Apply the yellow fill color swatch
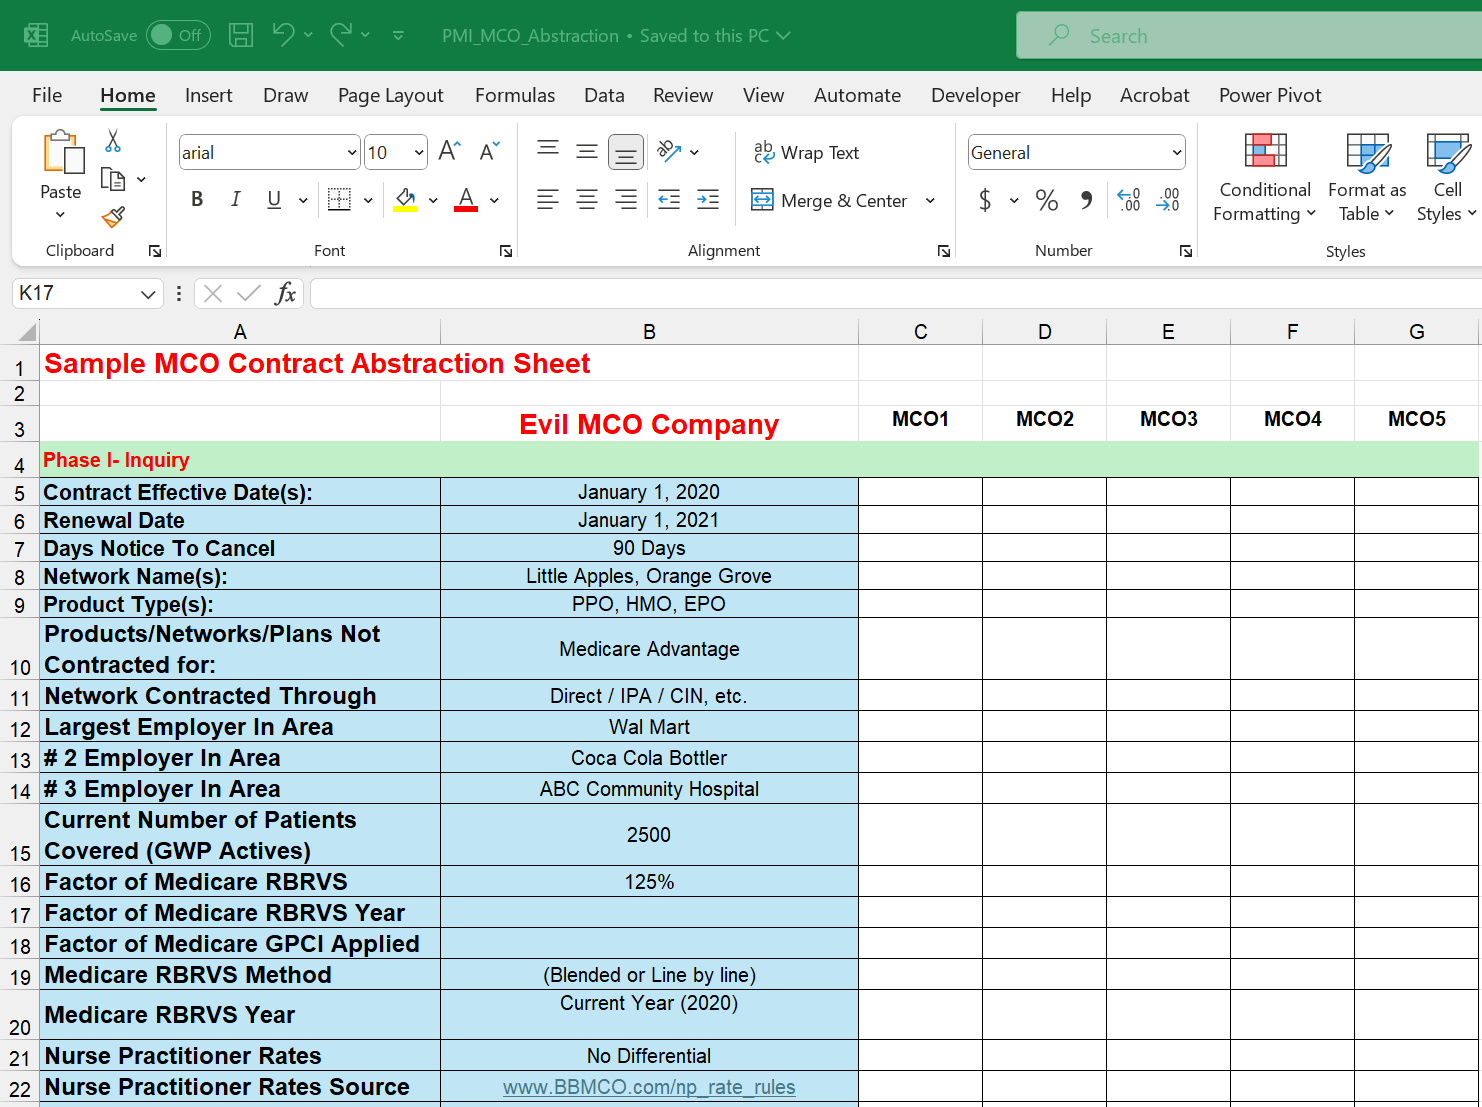 click(405, 200)
